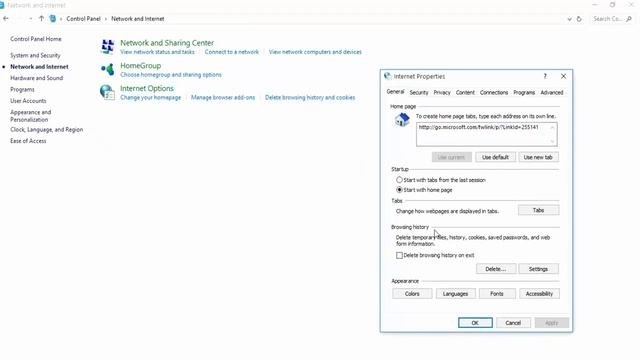Image resolution: width=640 pixels, height=360 pixels.
Task: Go to Control Panel Home
Action: 36,39
